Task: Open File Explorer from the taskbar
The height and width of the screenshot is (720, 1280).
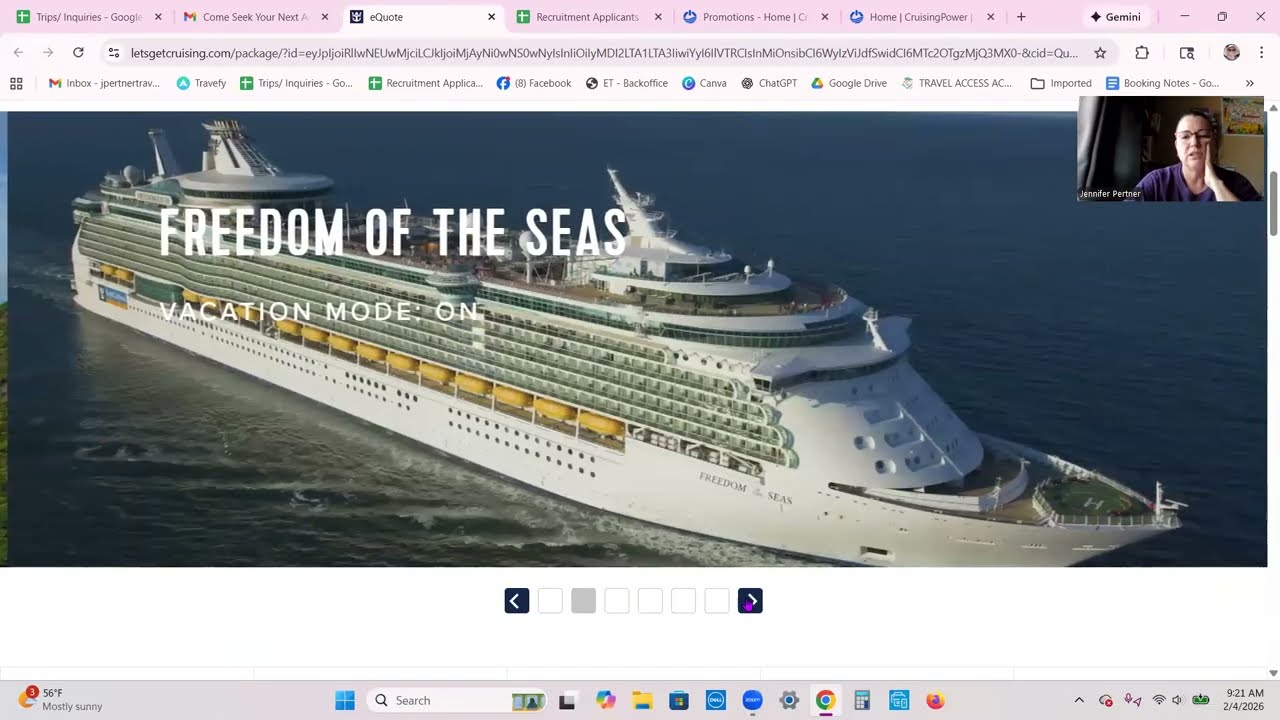Action: tap(641, 700)
